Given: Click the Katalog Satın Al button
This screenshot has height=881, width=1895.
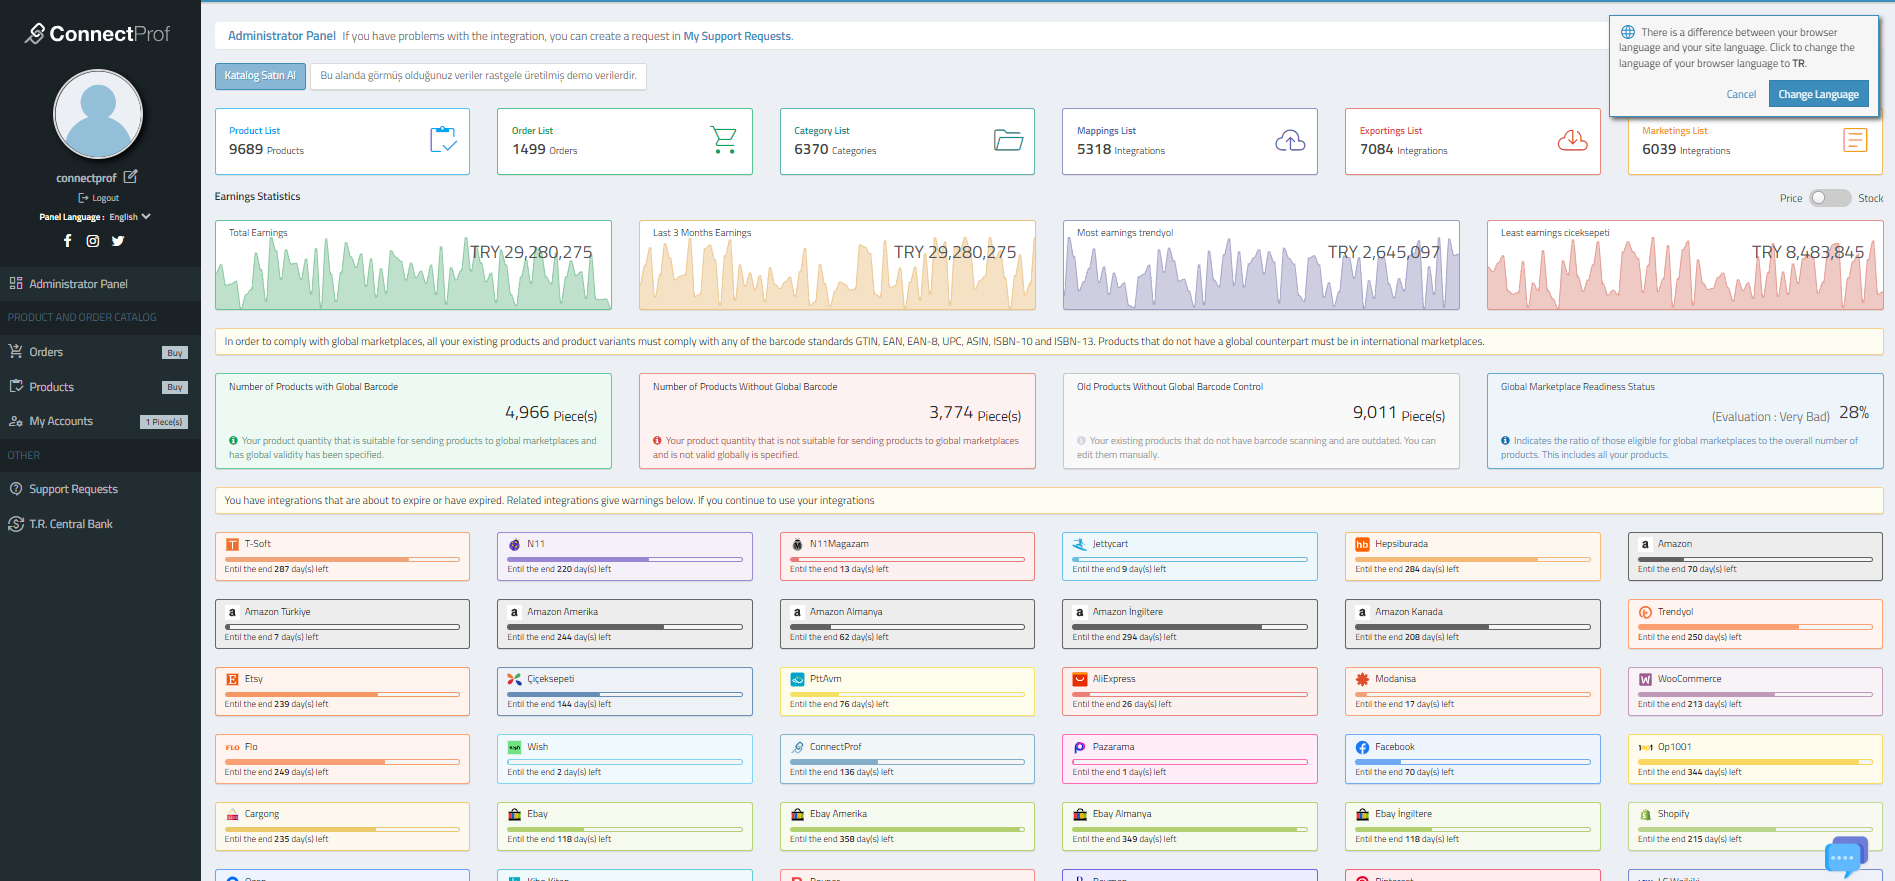Looking at the screenshot, I should [x=260, y=76].
